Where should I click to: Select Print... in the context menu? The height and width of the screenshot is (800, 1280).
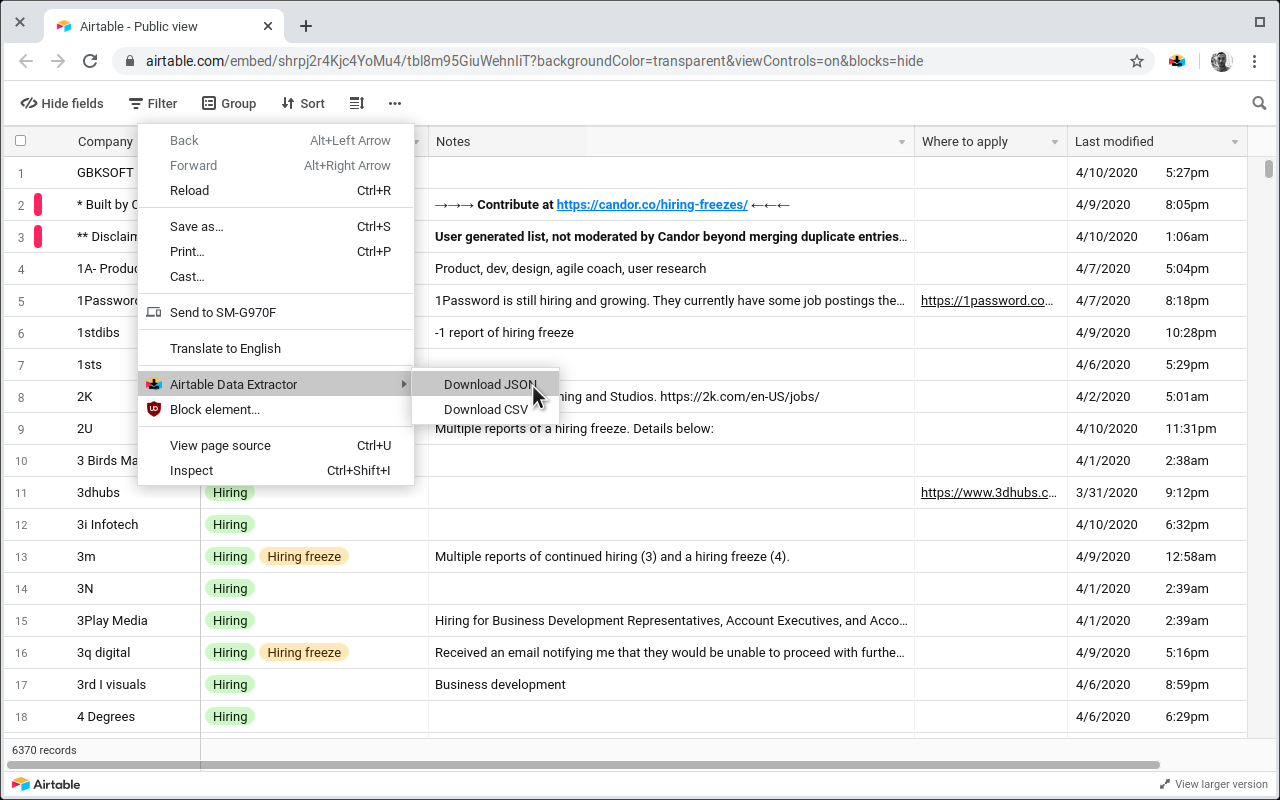[x=276, y=251]
